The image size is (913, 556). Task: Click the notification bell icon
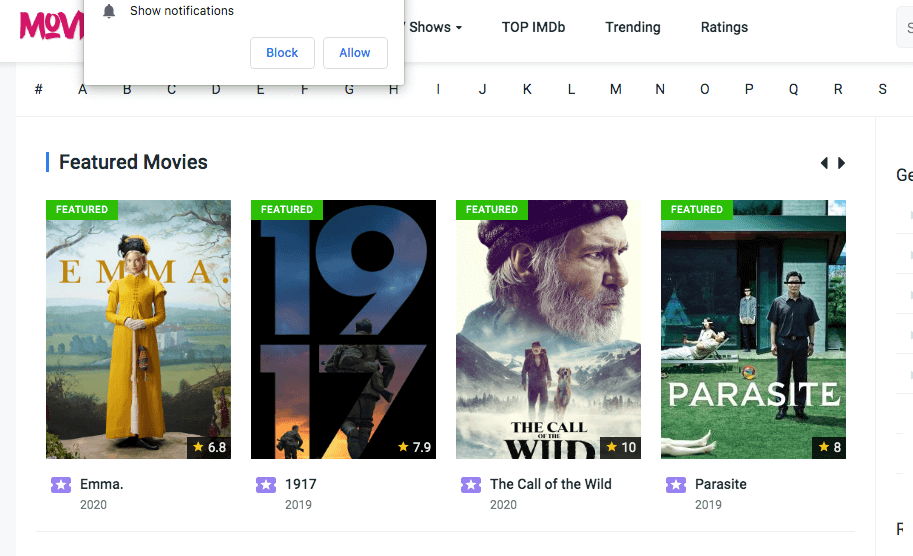click(x=109, y=11)
